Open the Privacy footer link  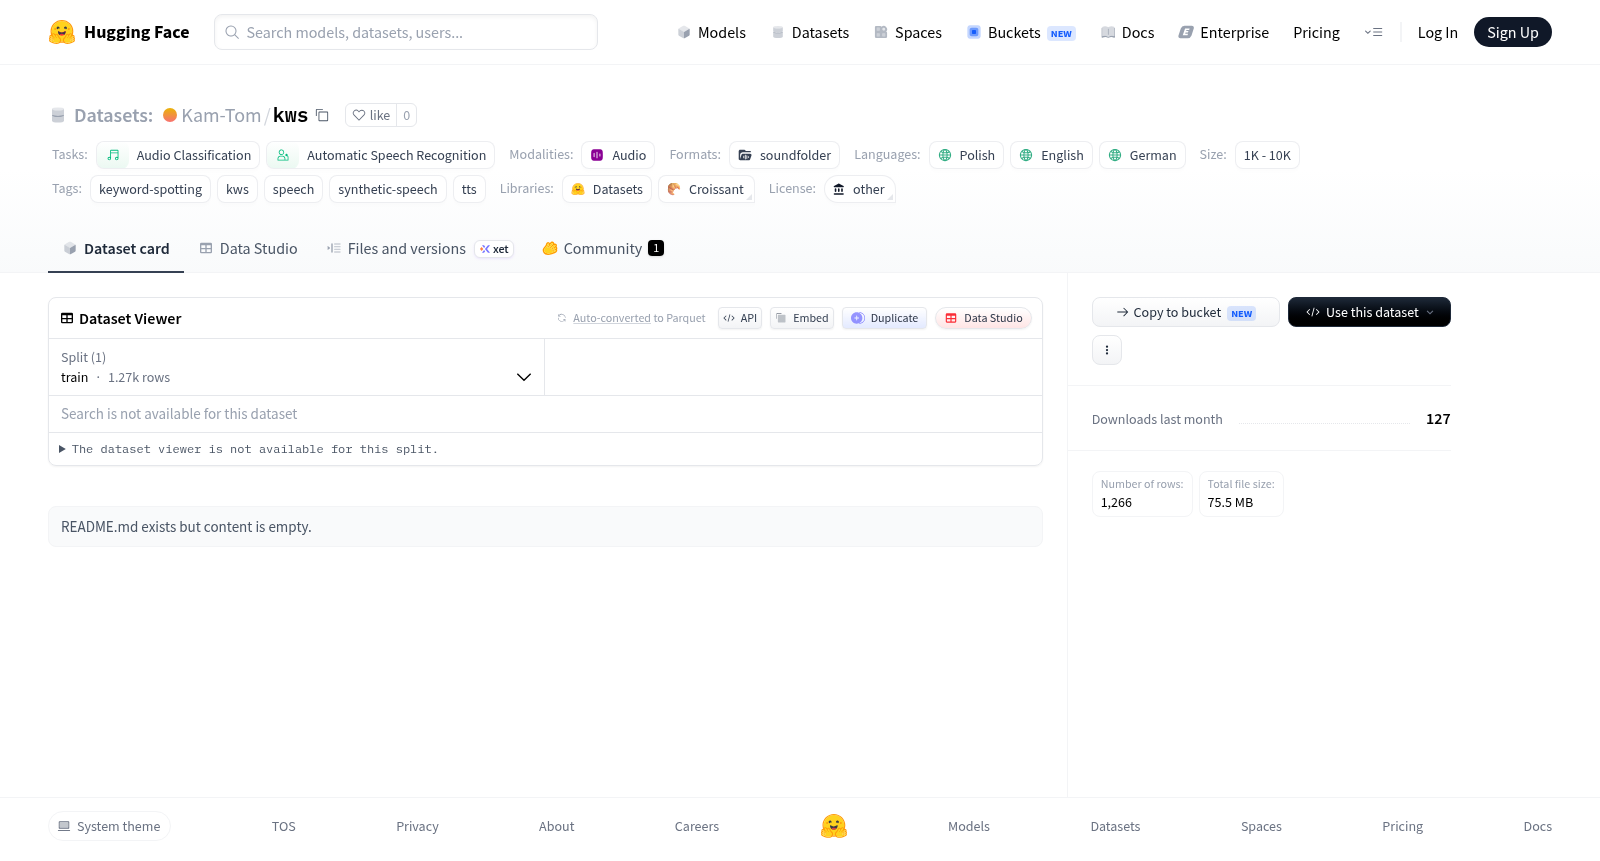(x=417, y=826)
